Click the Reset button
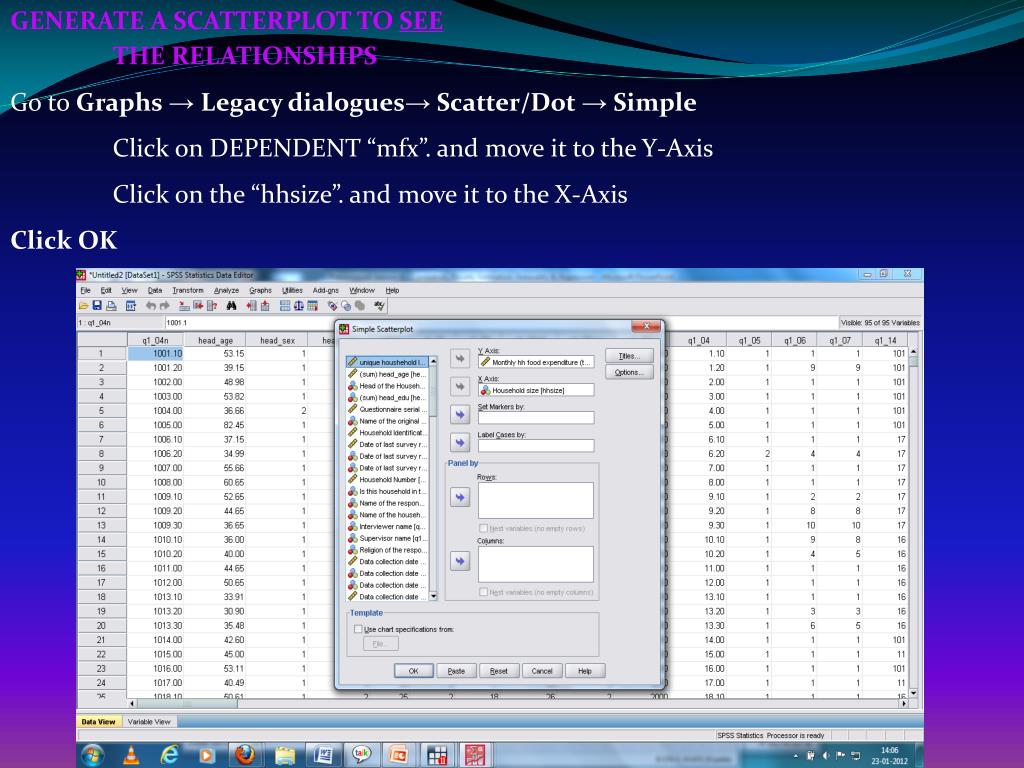 499,671
